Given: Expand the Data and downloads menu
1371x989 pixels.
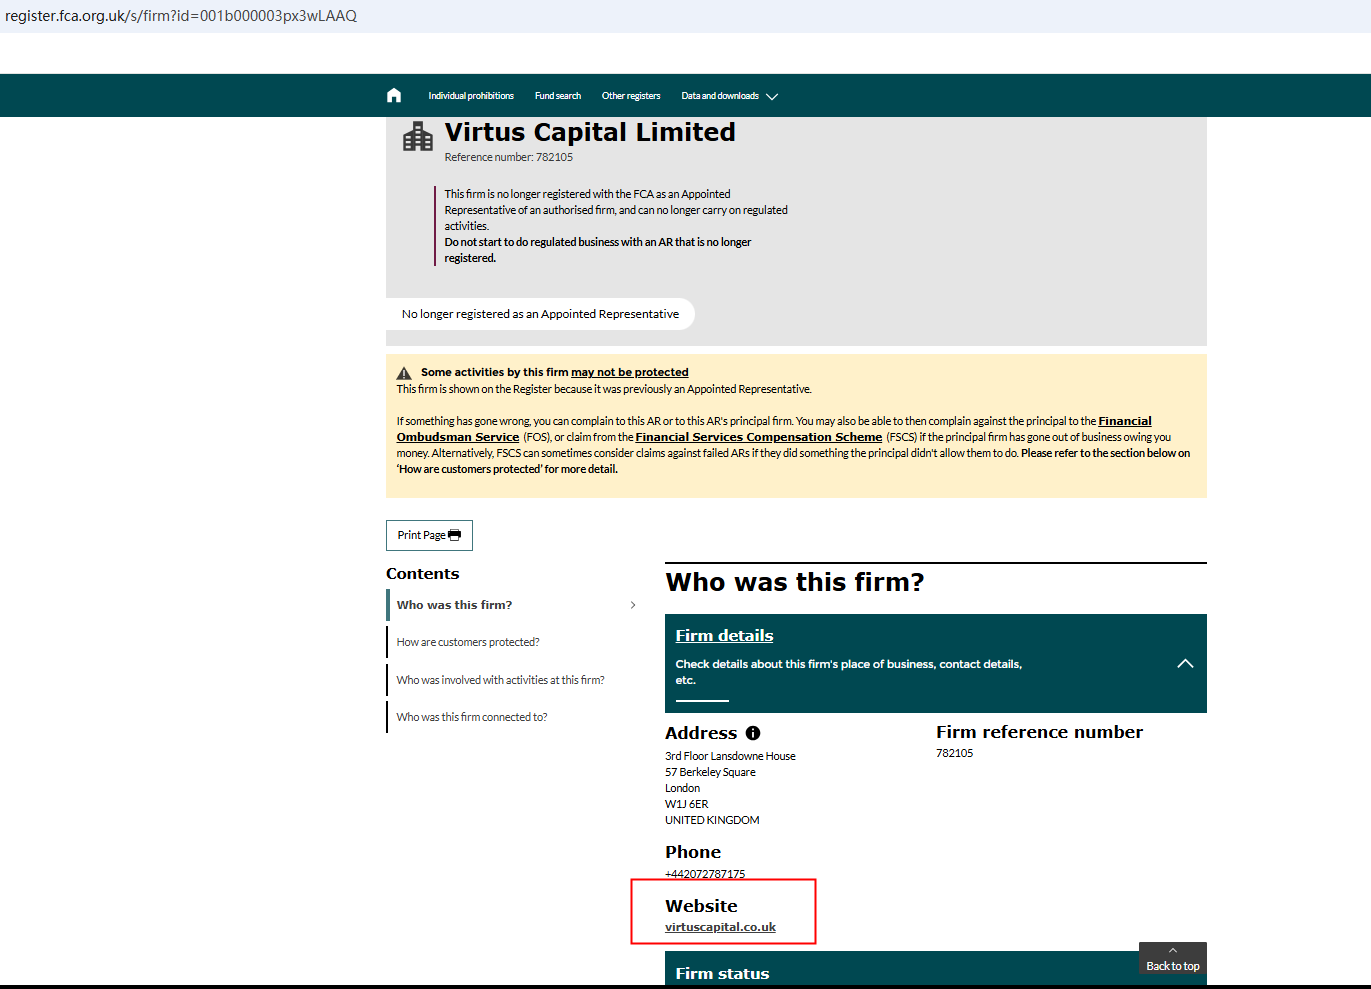Looking at the screenshot, I should [730, 96].
